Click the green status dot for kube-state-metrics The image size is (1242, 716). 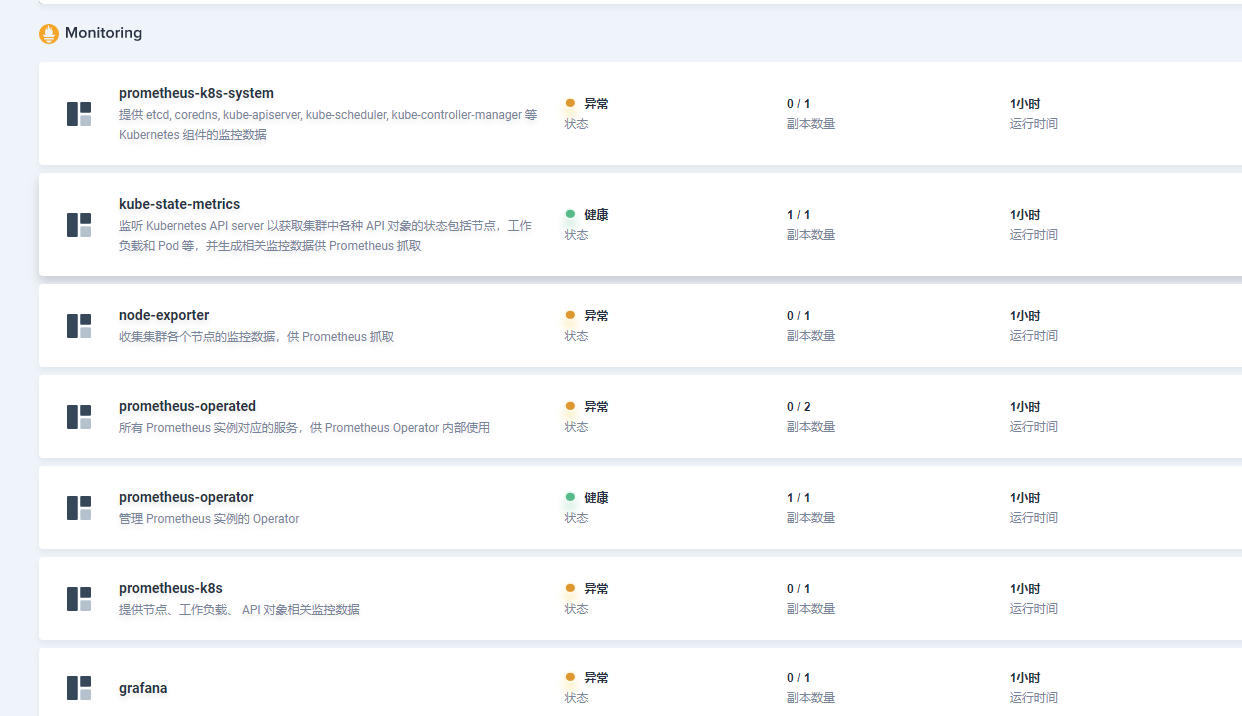[x=570, y=214]
